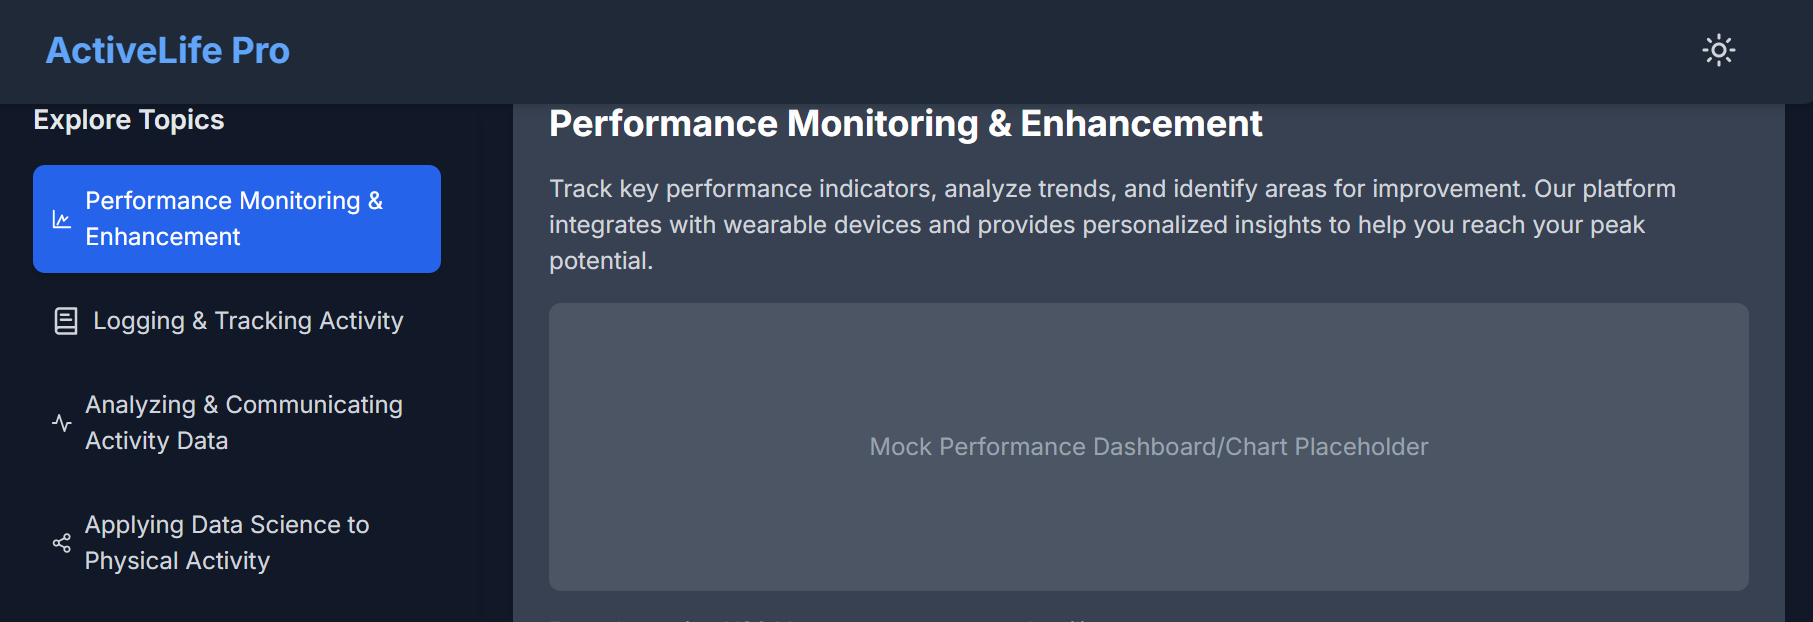Click the Performance Monitoring & Enhancement main heading

pos(905,124)
